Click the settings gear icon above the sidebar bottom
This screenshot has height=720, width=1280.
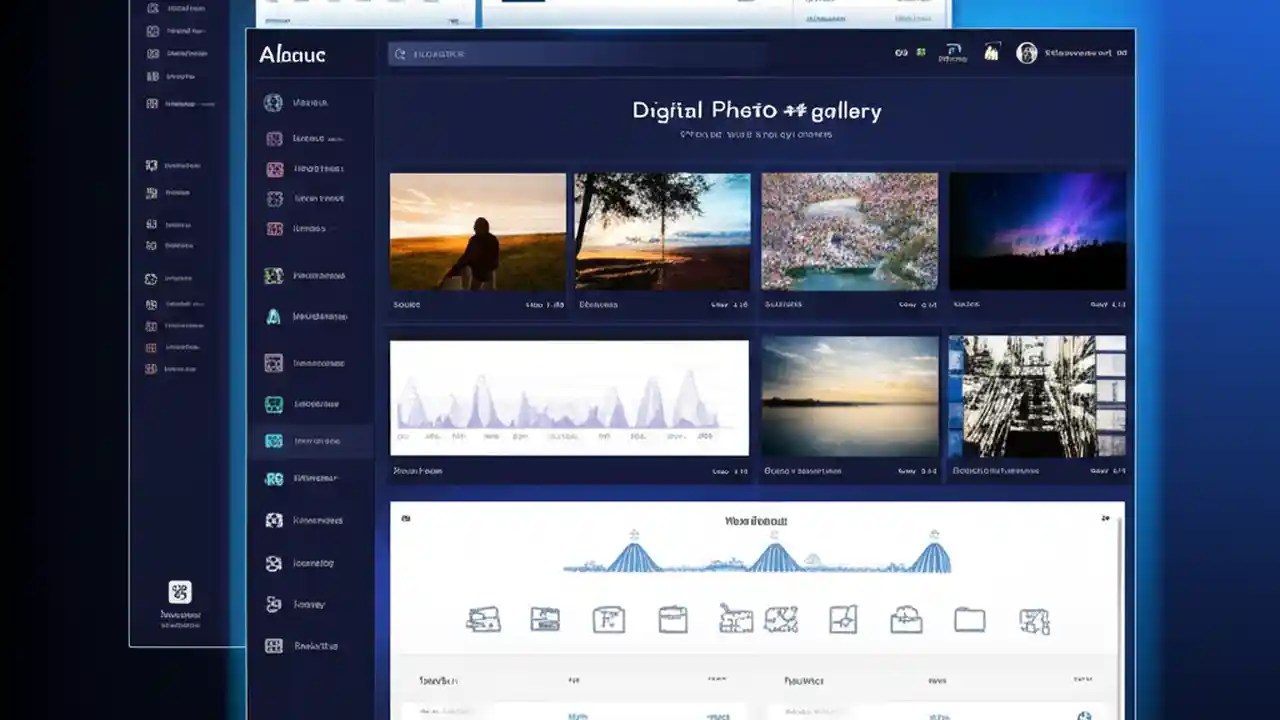click(x=180, y=592)
